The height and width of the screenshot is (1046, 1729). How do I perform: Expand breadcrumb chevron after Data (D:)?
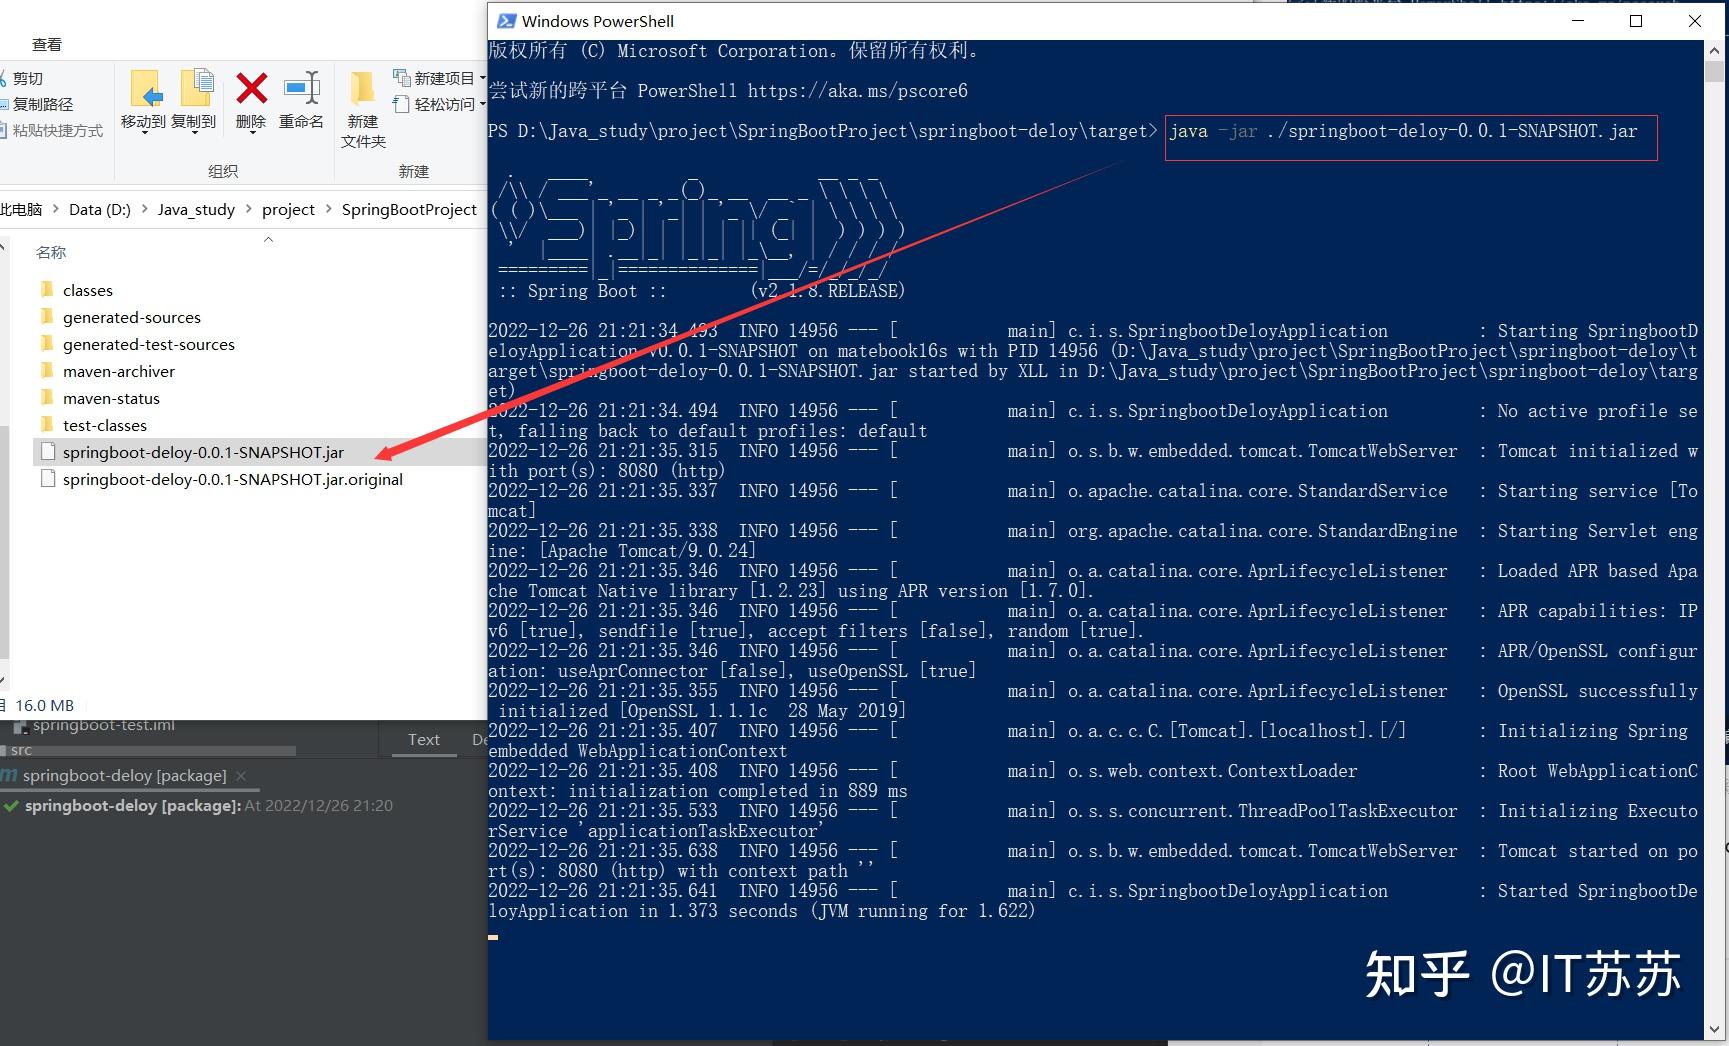pyautogui.click(x=145, y=209)
